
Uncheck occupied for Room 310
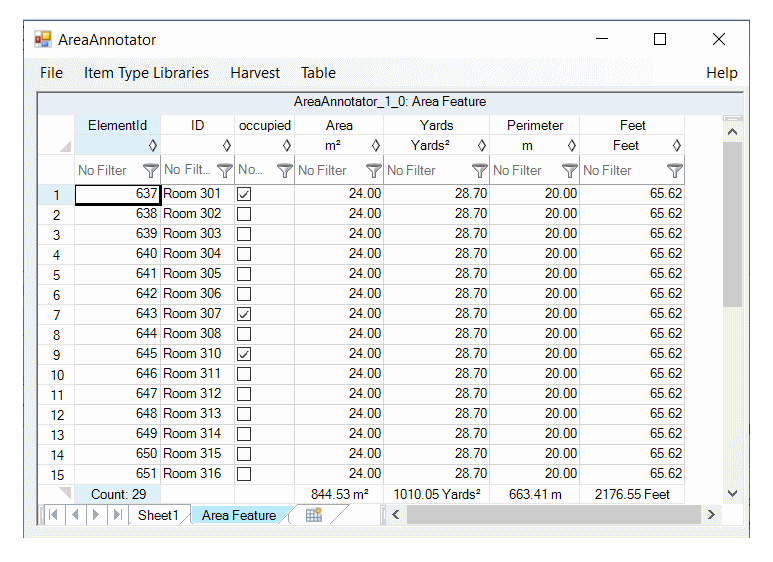244,354
